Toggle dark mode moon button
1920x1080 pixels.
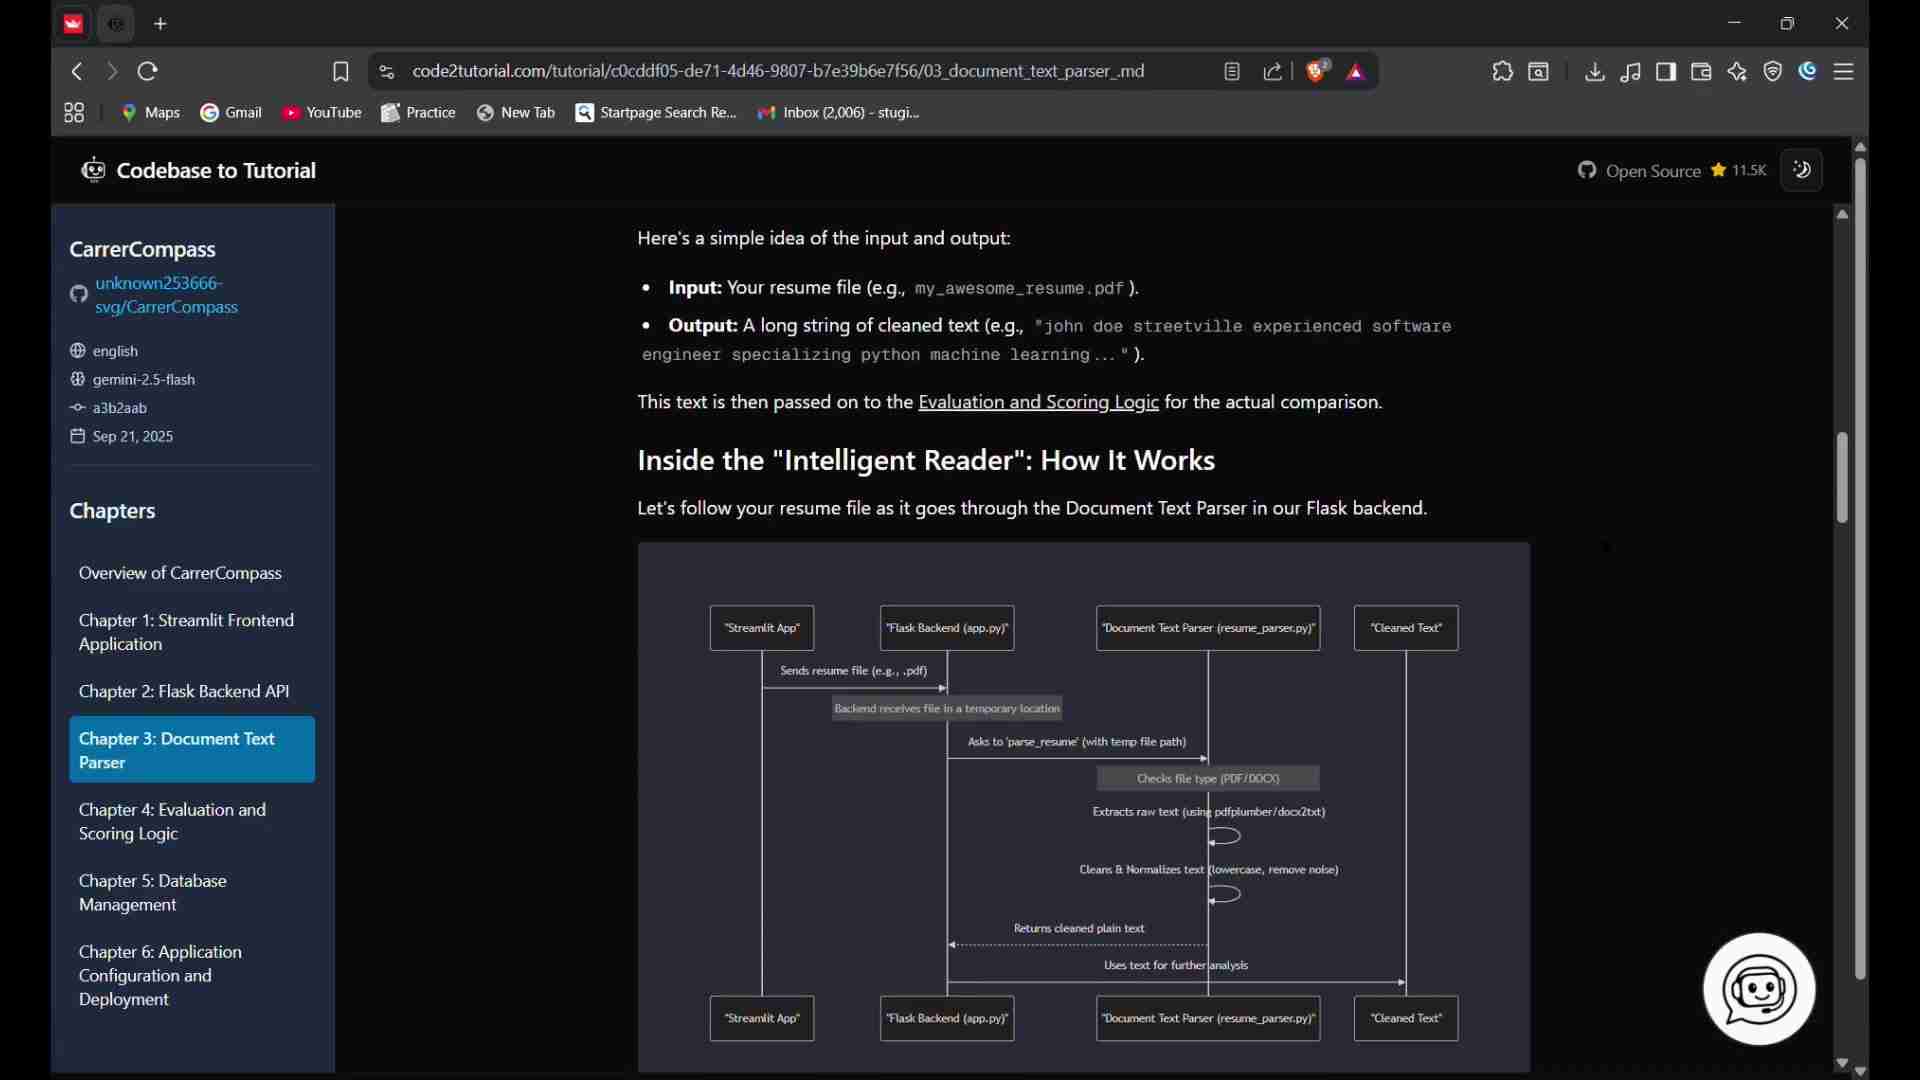coord(1804,171)
